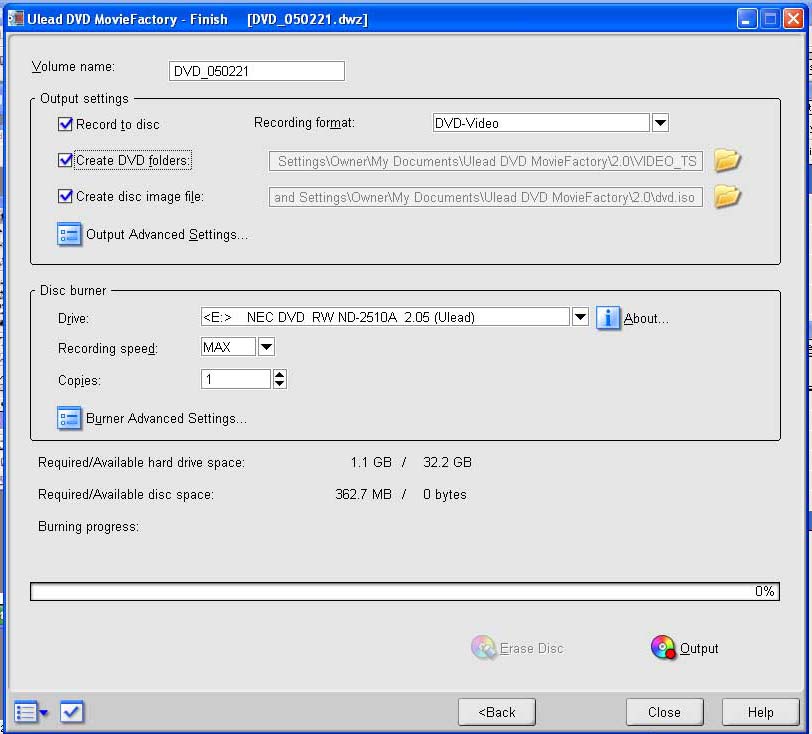This screenshot has width=812, height=734.
Task: Click the Ulead DVD MovieFactory title bar icon
Action: click(16, 19)
